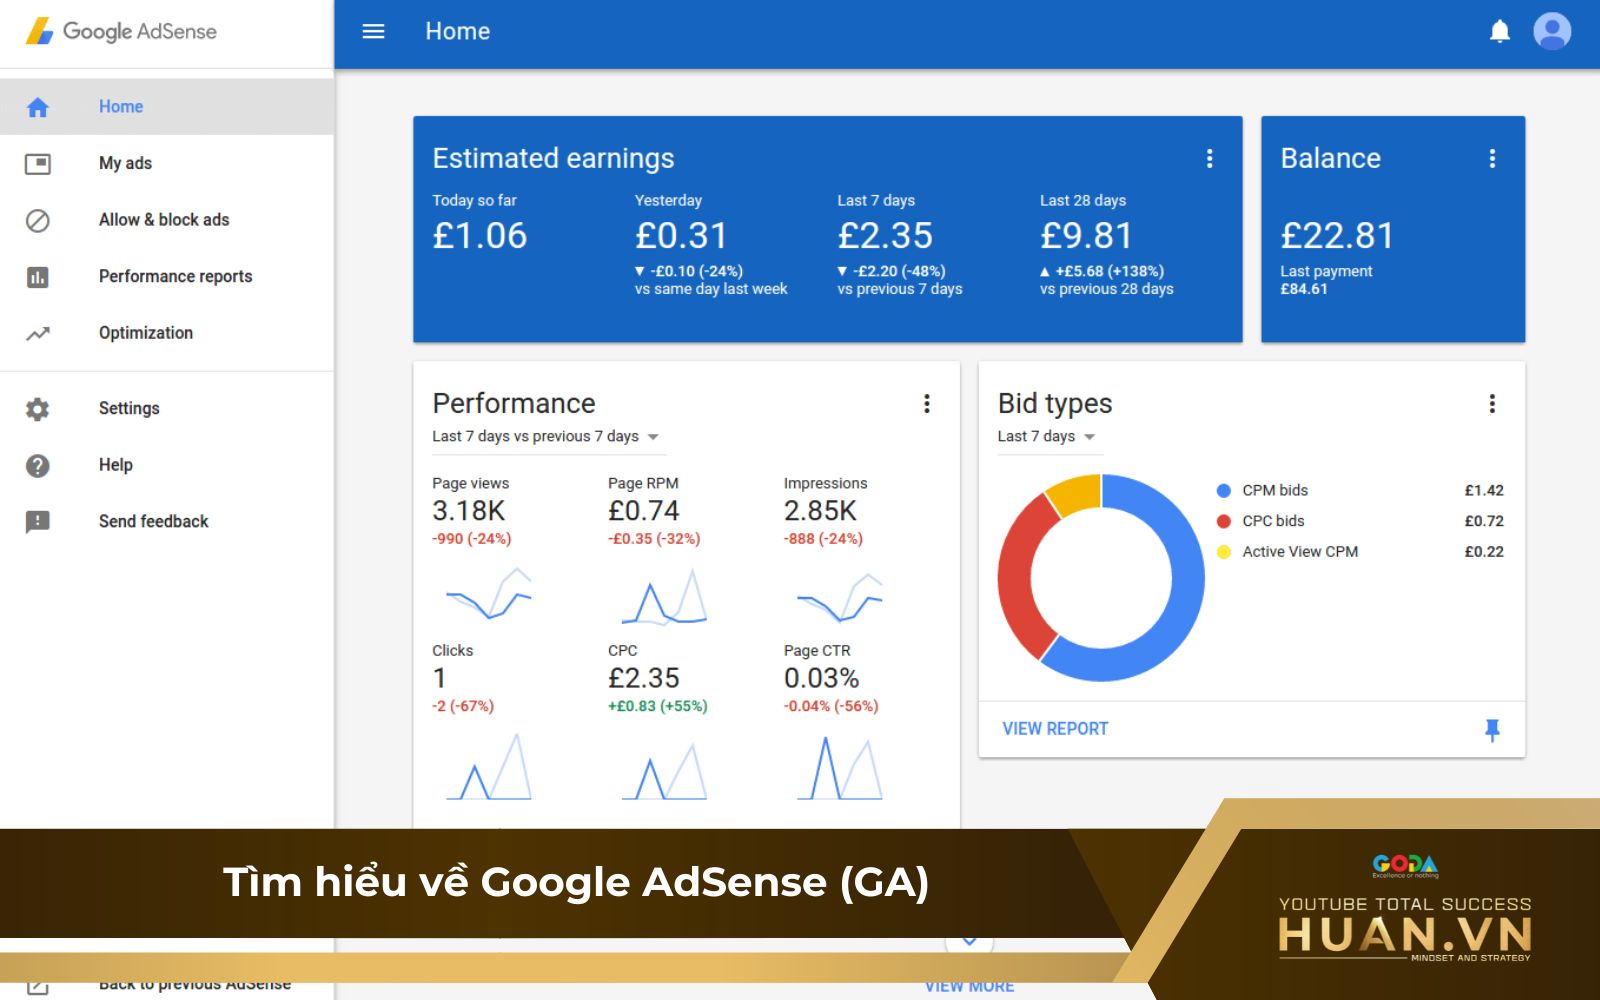The height and width of the screenshot is (1000, 1600).
Task: Click the CPC sparkline chart
Action: pos(664,770)
